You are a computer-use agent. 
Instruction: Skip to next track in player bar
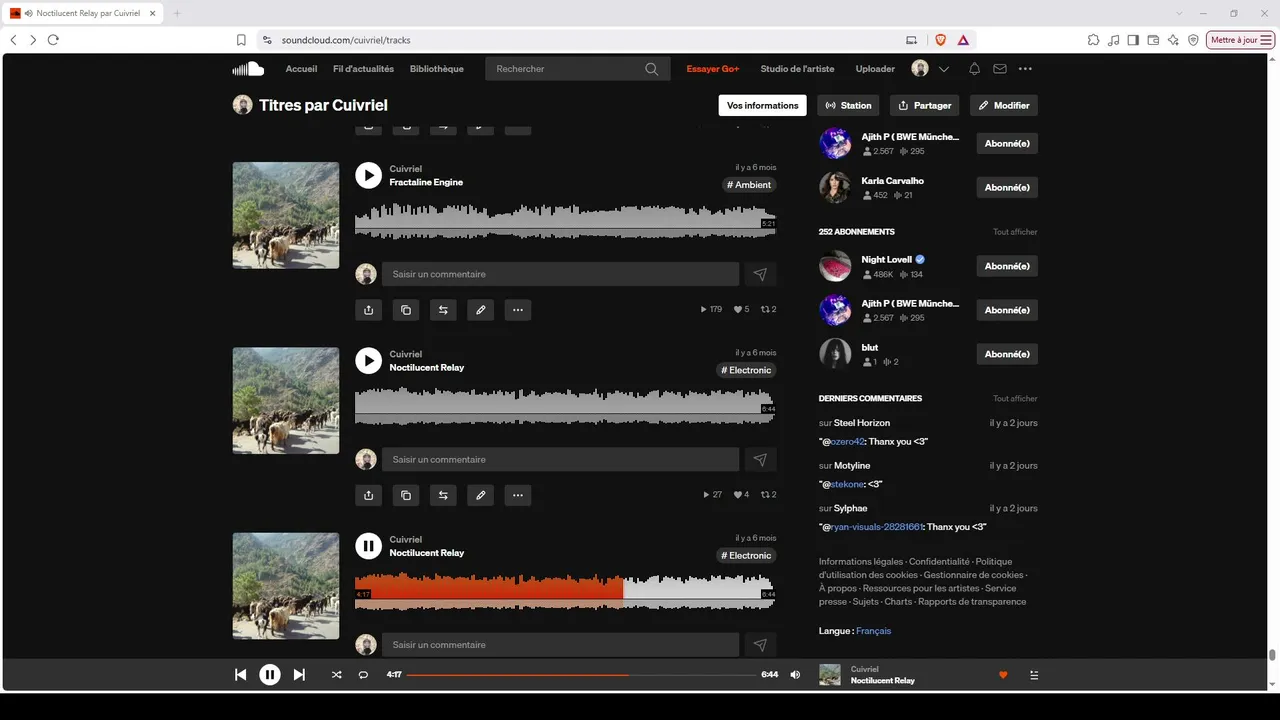pyautogui.click(x=299, y=675)
